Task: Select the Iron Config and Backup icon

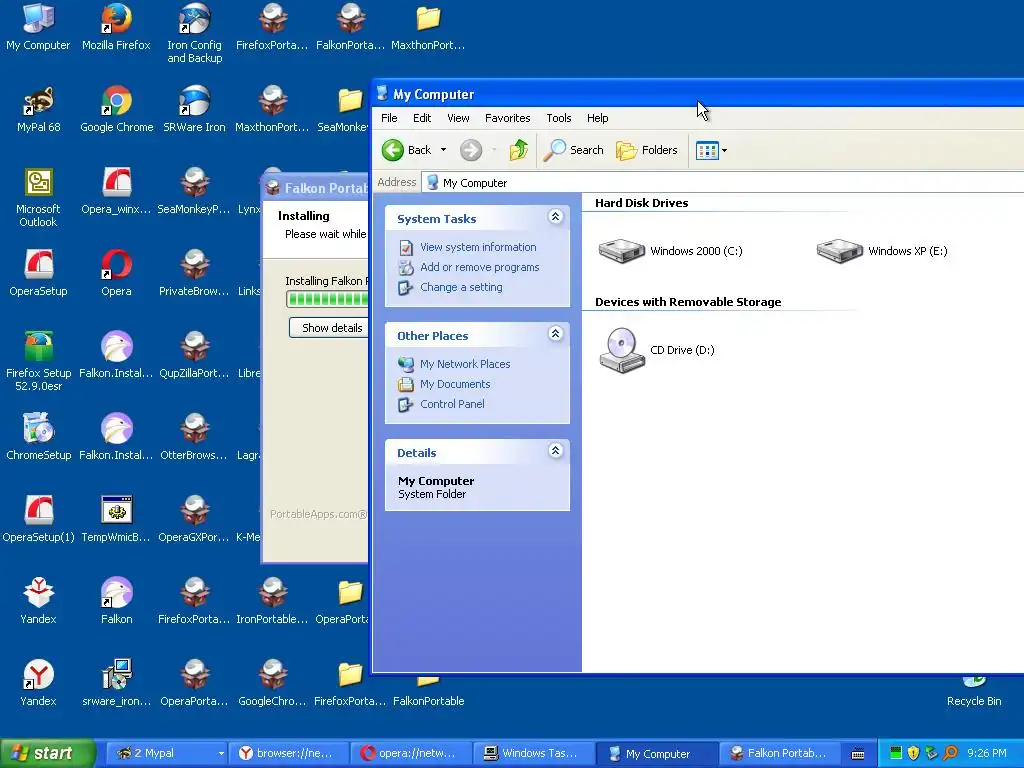Action: click(195, 34)
